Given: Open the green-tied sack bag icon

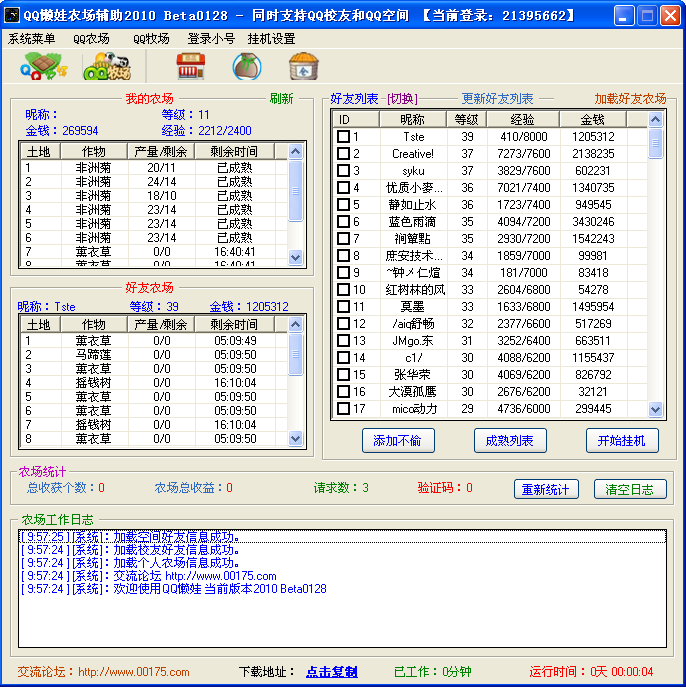Looking at the screenshot, I should click(246, 67).
